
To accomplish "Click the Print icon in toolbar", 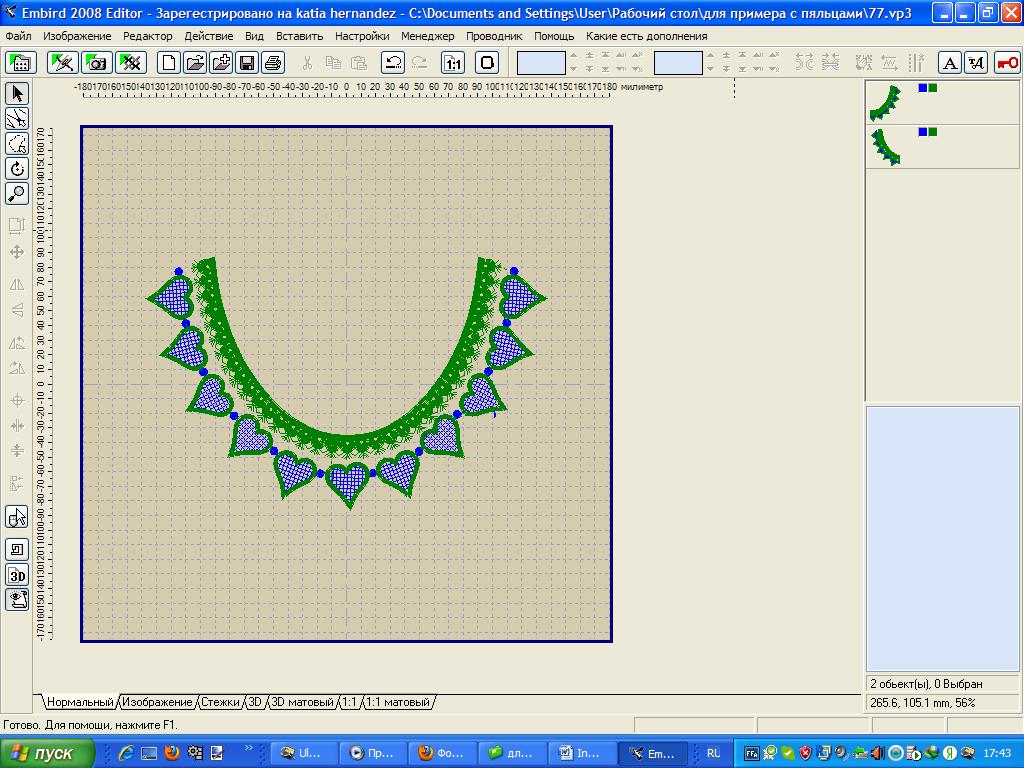I will coord(273,63).
